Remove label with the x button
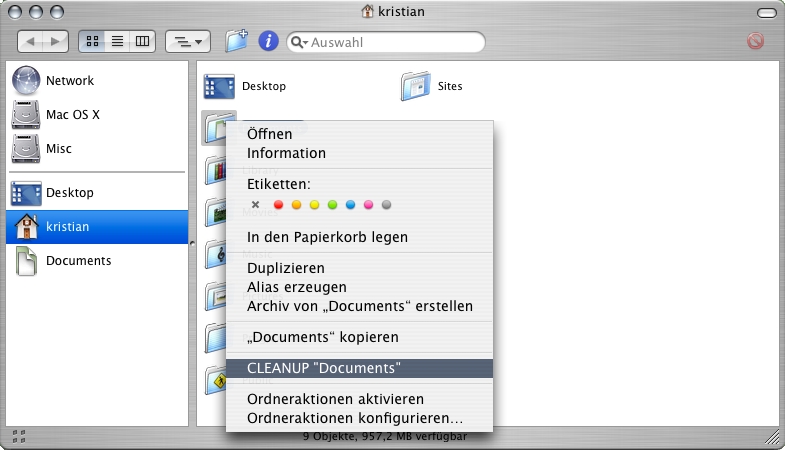This screenshot has width=785, height=450. point(255,205)
